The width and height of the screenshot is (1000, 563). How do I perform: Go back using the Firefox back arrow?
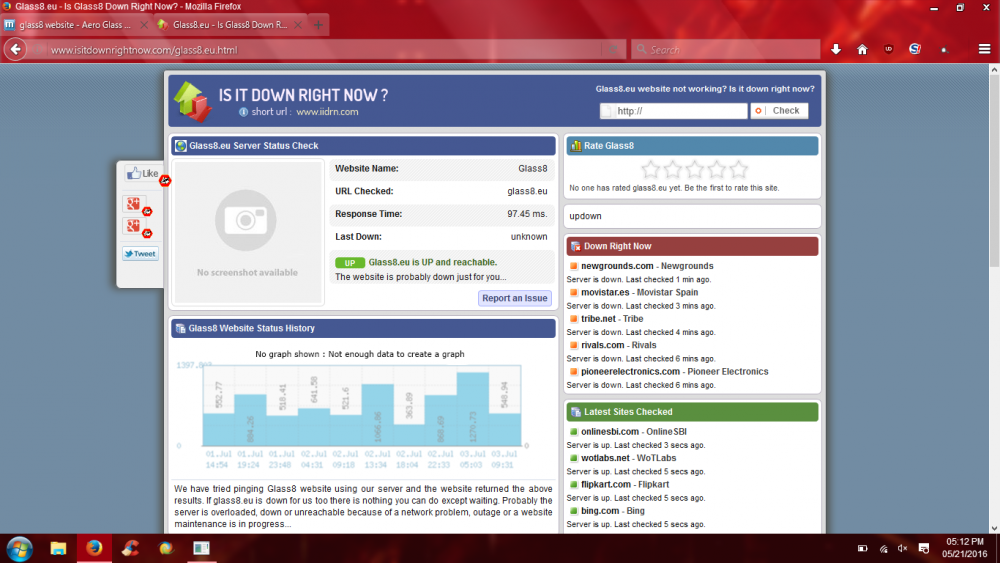tap(15, 49)
